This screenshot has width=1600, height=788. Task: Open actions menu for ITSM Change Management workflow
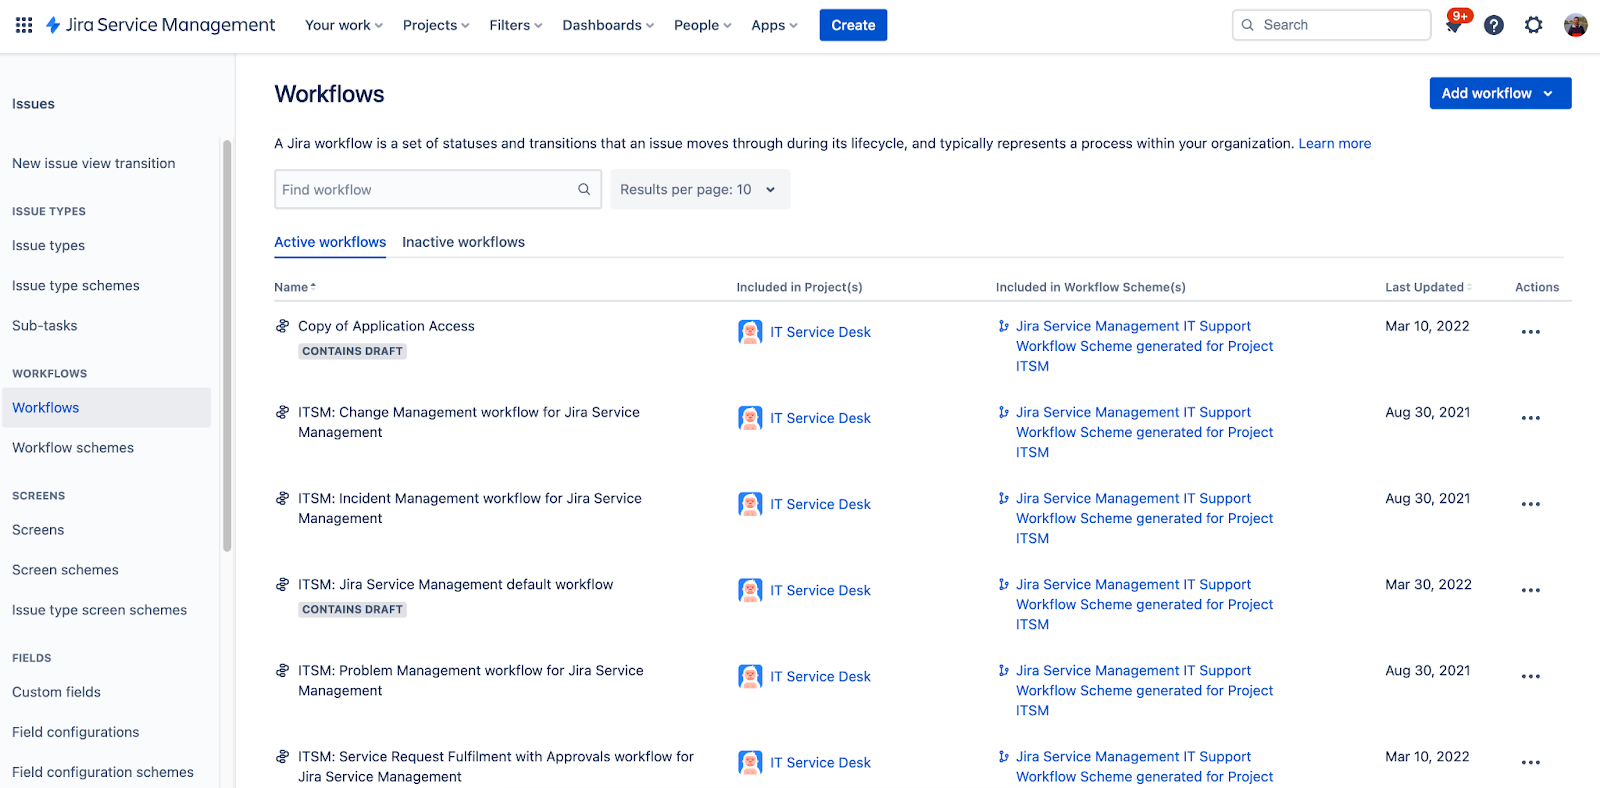(1531, 418)
